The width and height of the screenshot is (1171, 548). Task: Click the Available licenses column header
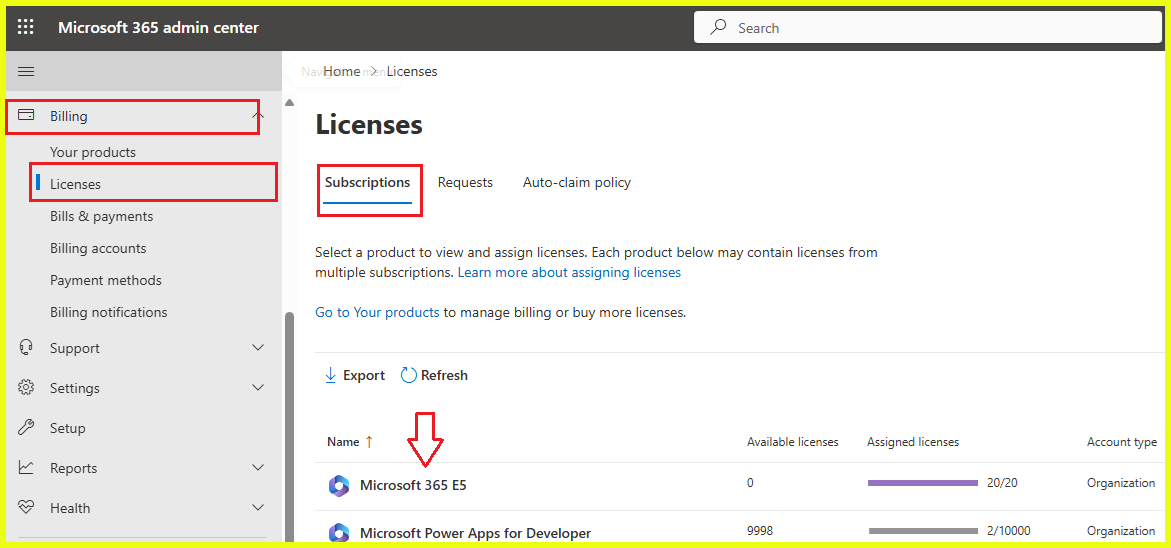(x=792, y=442)
